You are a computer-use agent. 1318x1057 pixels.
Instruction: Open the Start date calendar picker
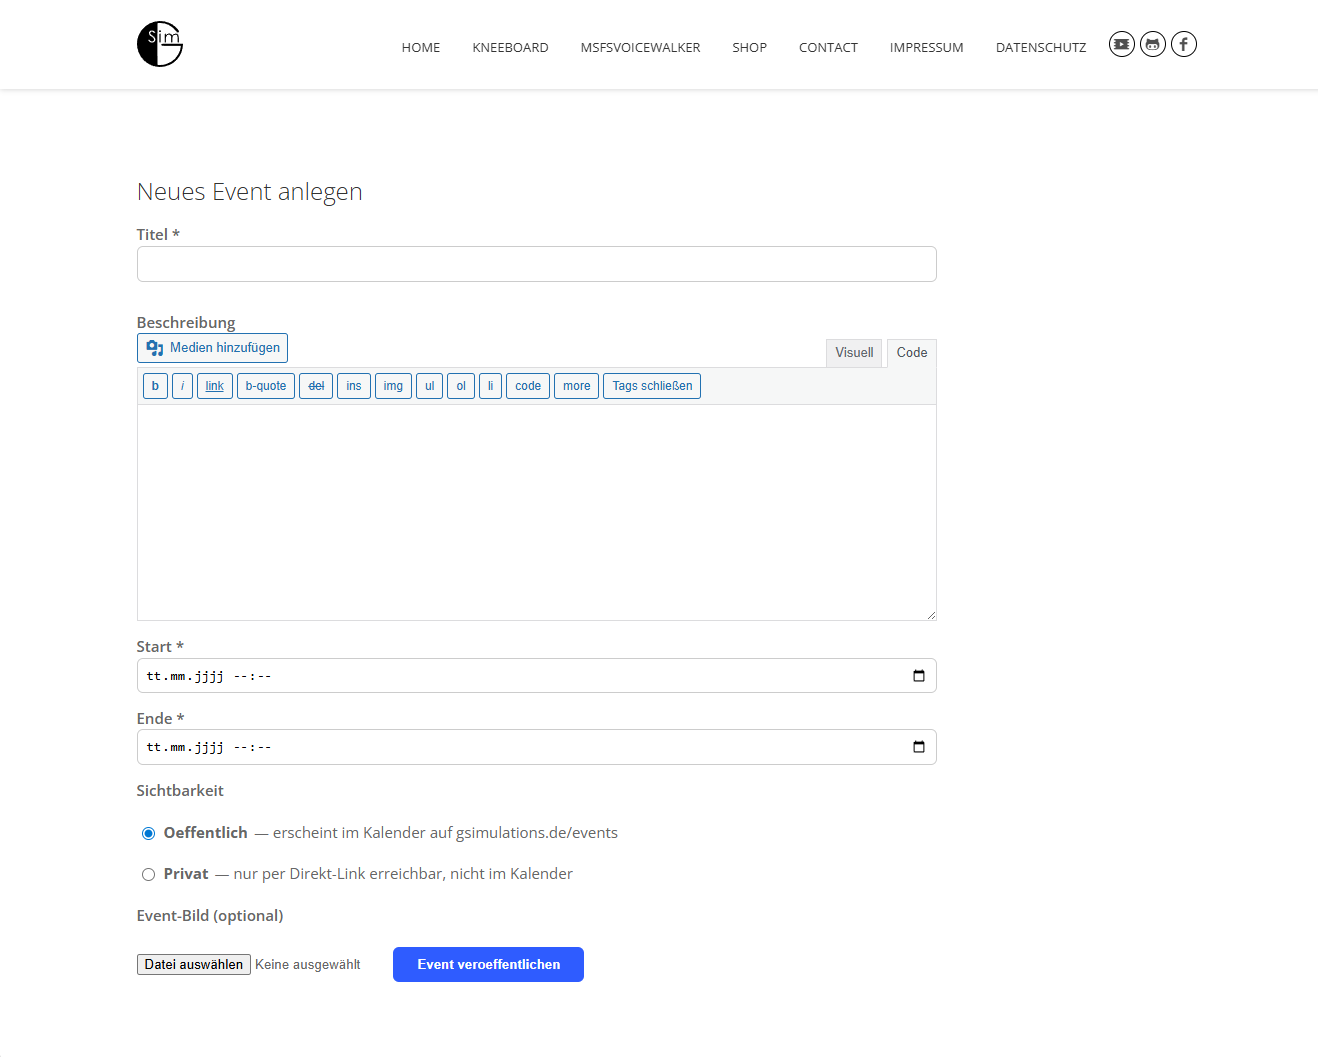tap(918, 676)
